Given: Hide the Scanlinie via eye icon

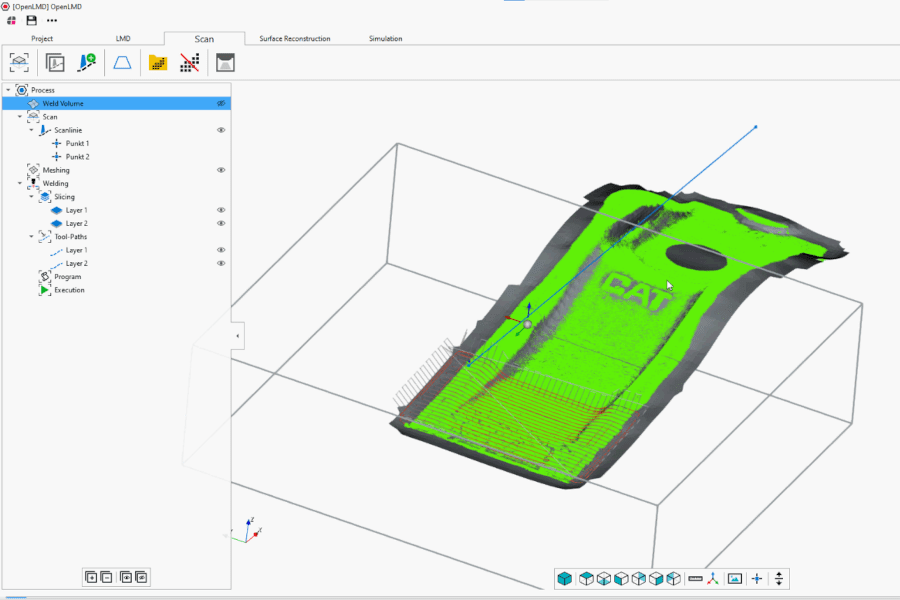Looking at the screenshot, I should coord(221,130).
